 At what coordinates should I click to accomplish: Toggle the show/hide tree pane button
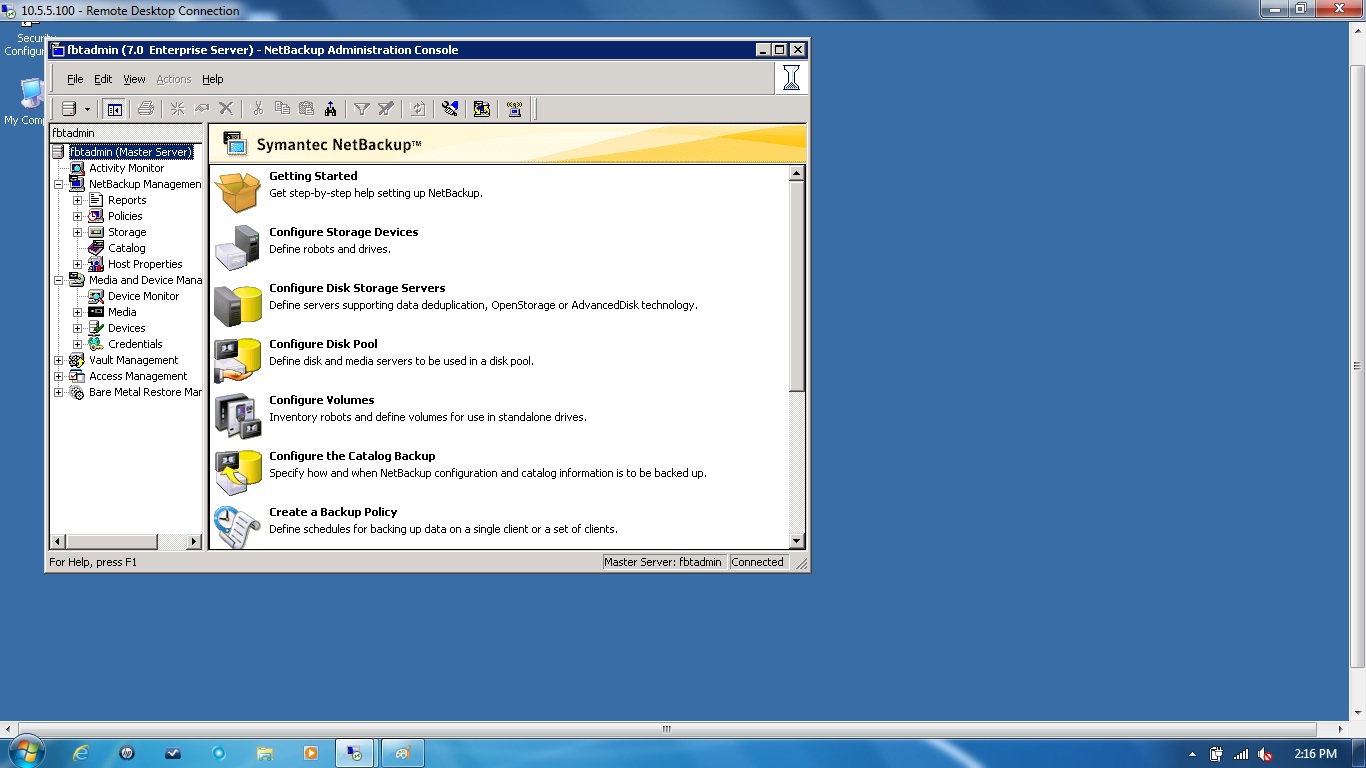[x=114, y=108]
